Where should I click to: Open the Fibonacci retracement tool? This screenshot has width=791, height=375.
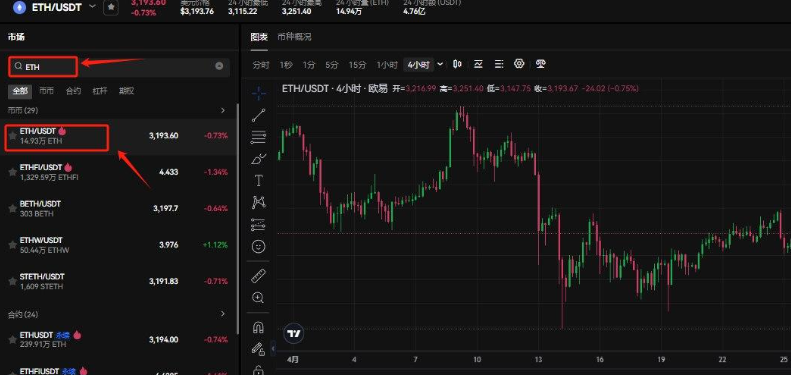[x=259, y=137]
